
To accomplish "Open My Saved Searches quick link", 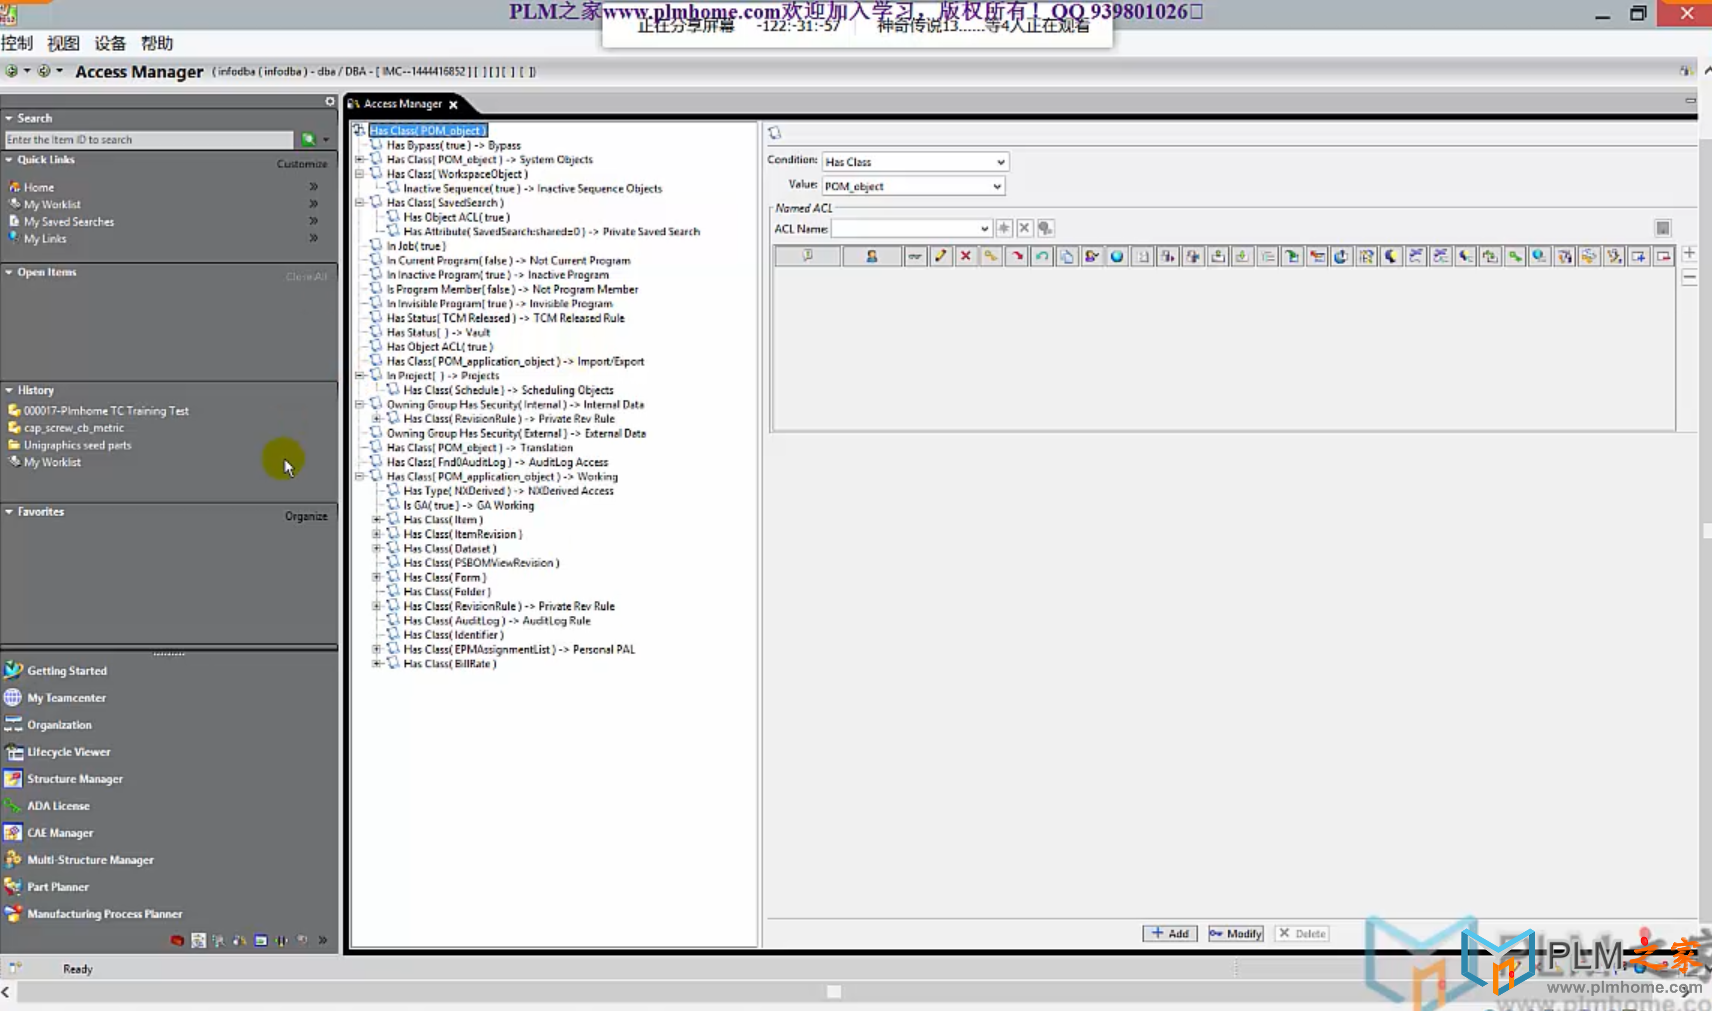I will click(x=69, y=222).
